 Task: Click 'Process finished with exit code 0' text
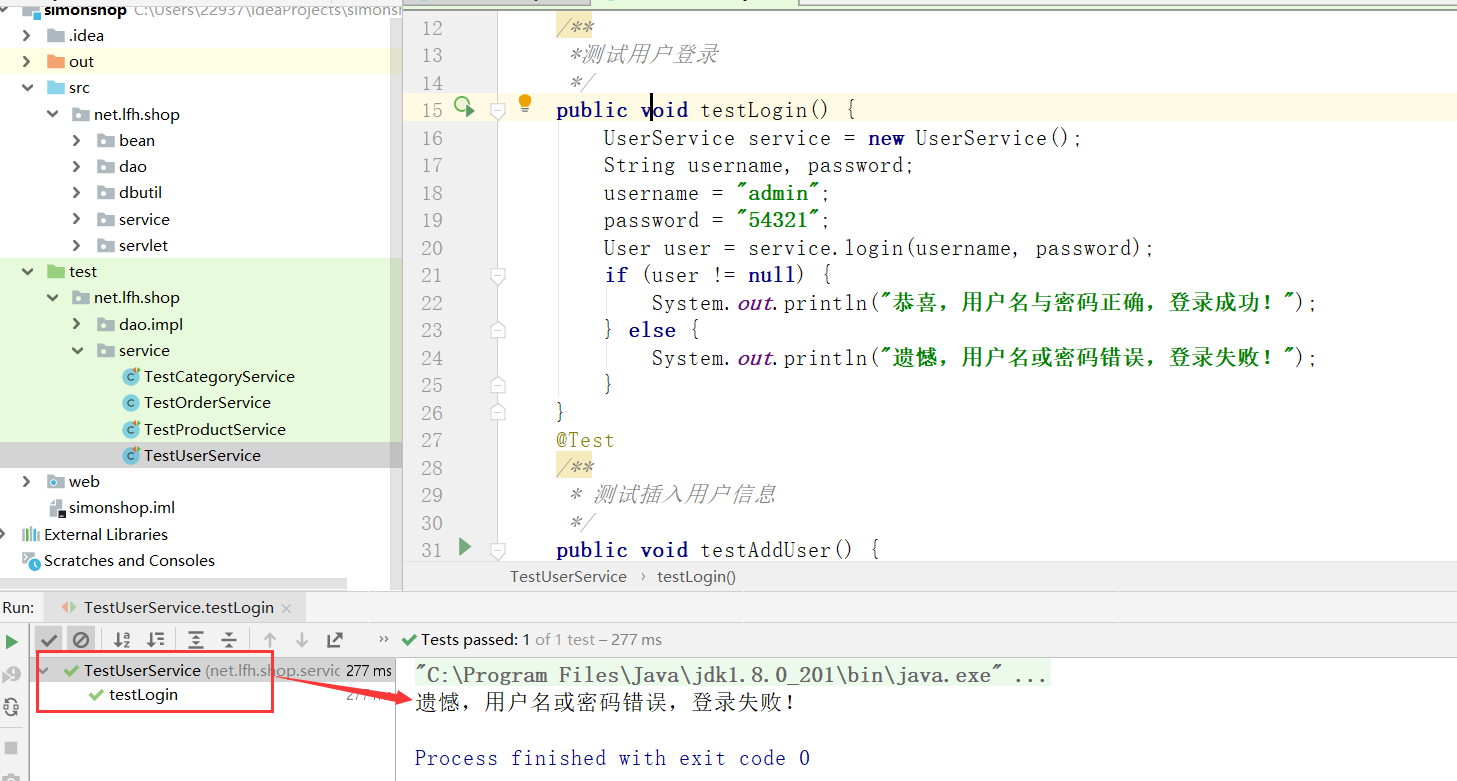click(x=612, y=758)
